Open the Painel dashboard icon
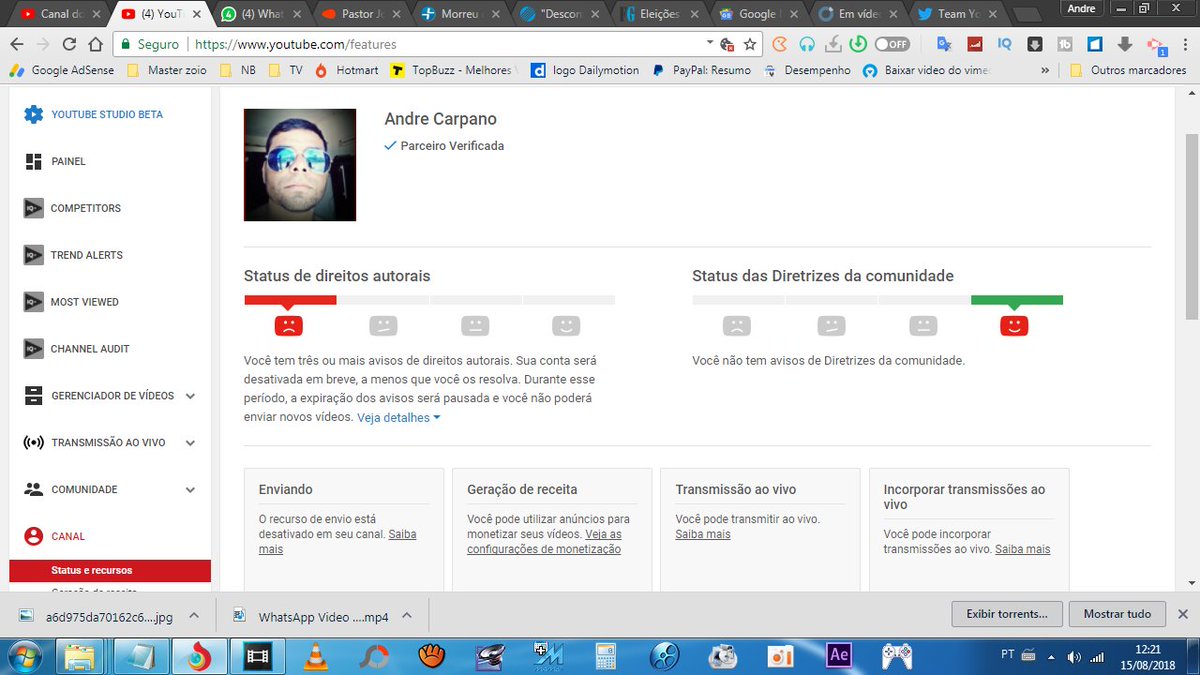This screenshot has width=1200, height=675. coord(33,161)
